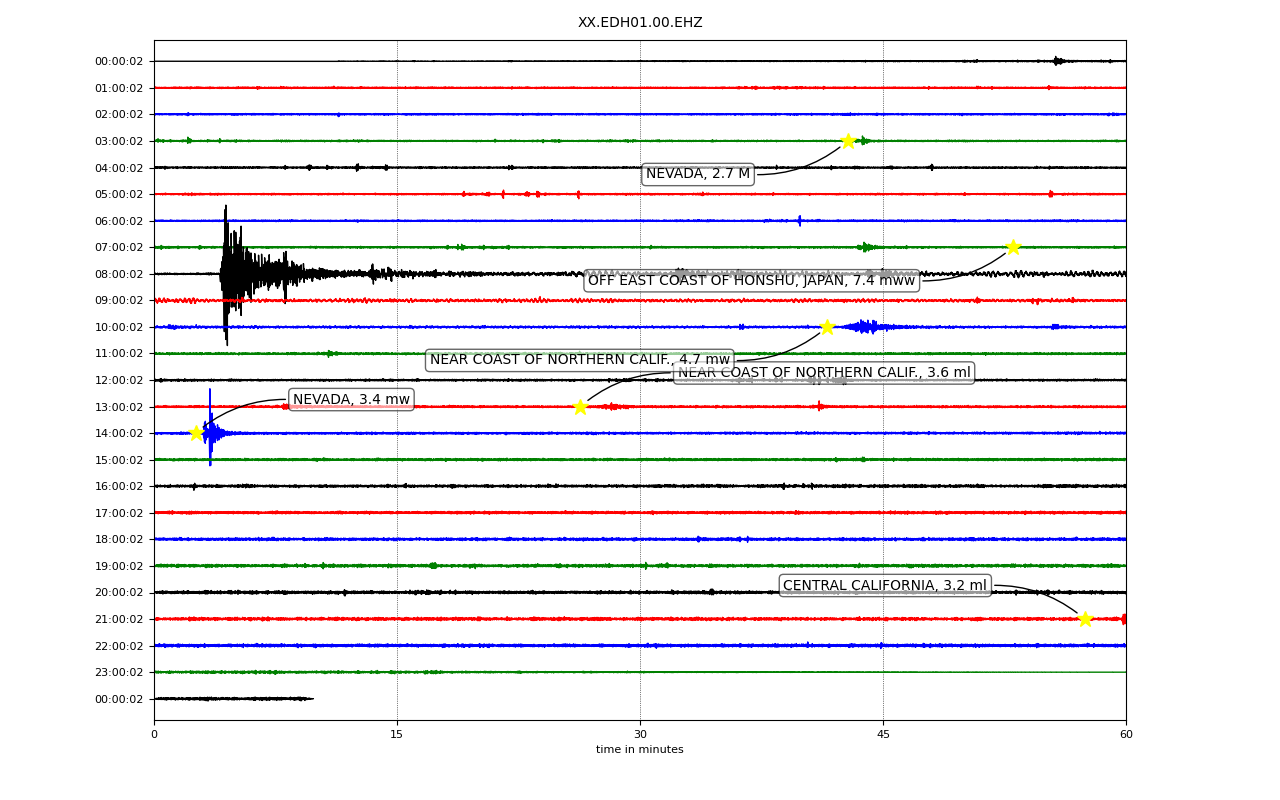Click the blue spike on the 14:00:02 trace
Viewport: 1280px width, 800px height.
[x=210, y=428]
